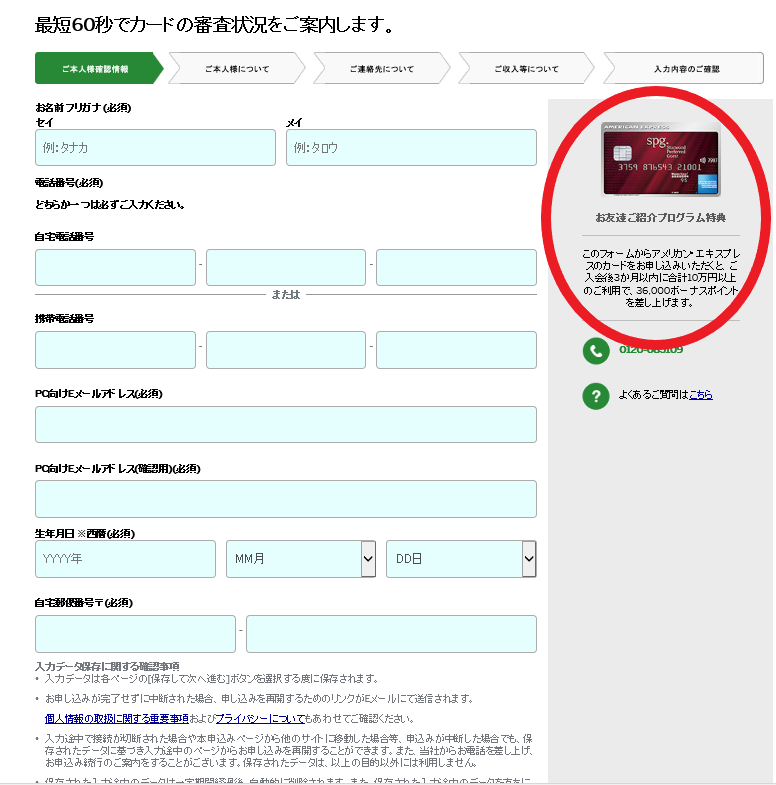Image resolution: width=776 pixels, height=785 pixels.
Task: Click the green phone icon
Action: (x=596, y=350)
